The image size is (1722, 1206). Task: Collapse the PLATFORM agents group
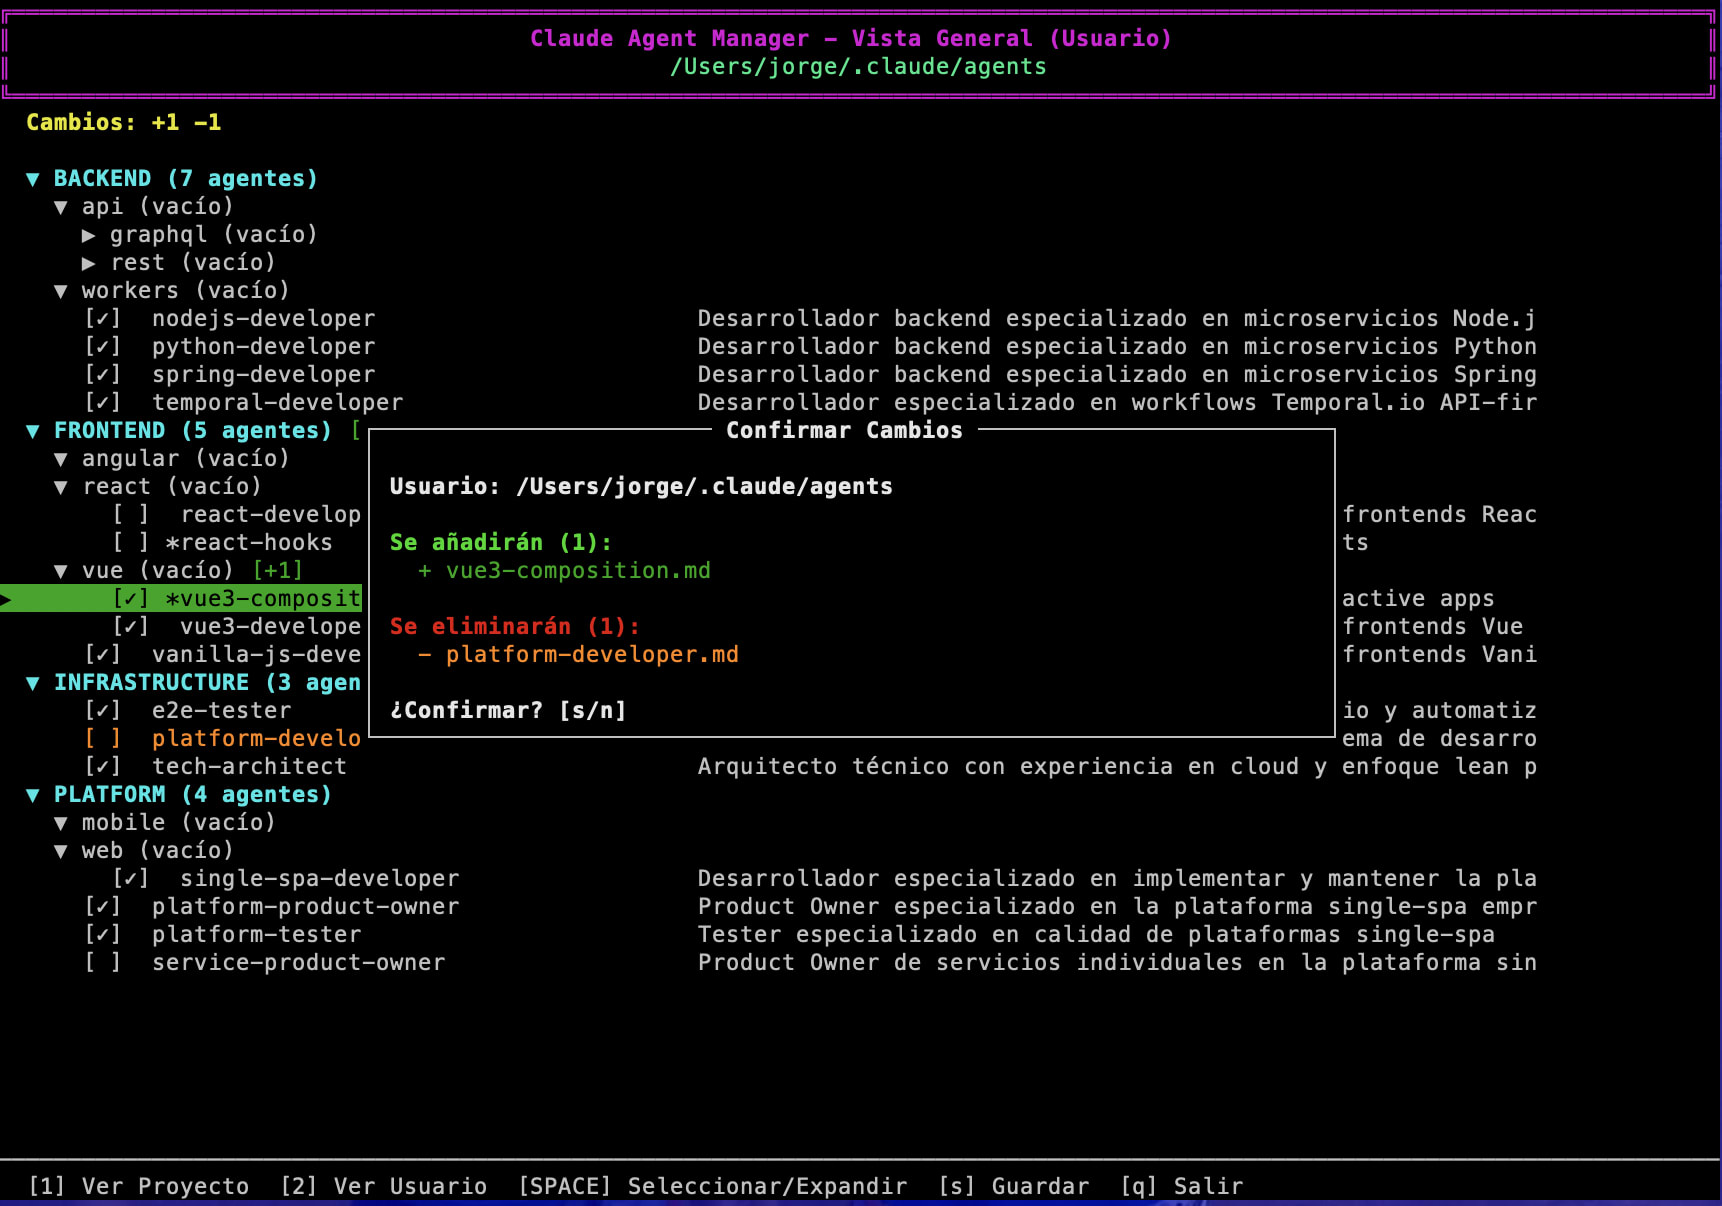click(x=33, y=794)
